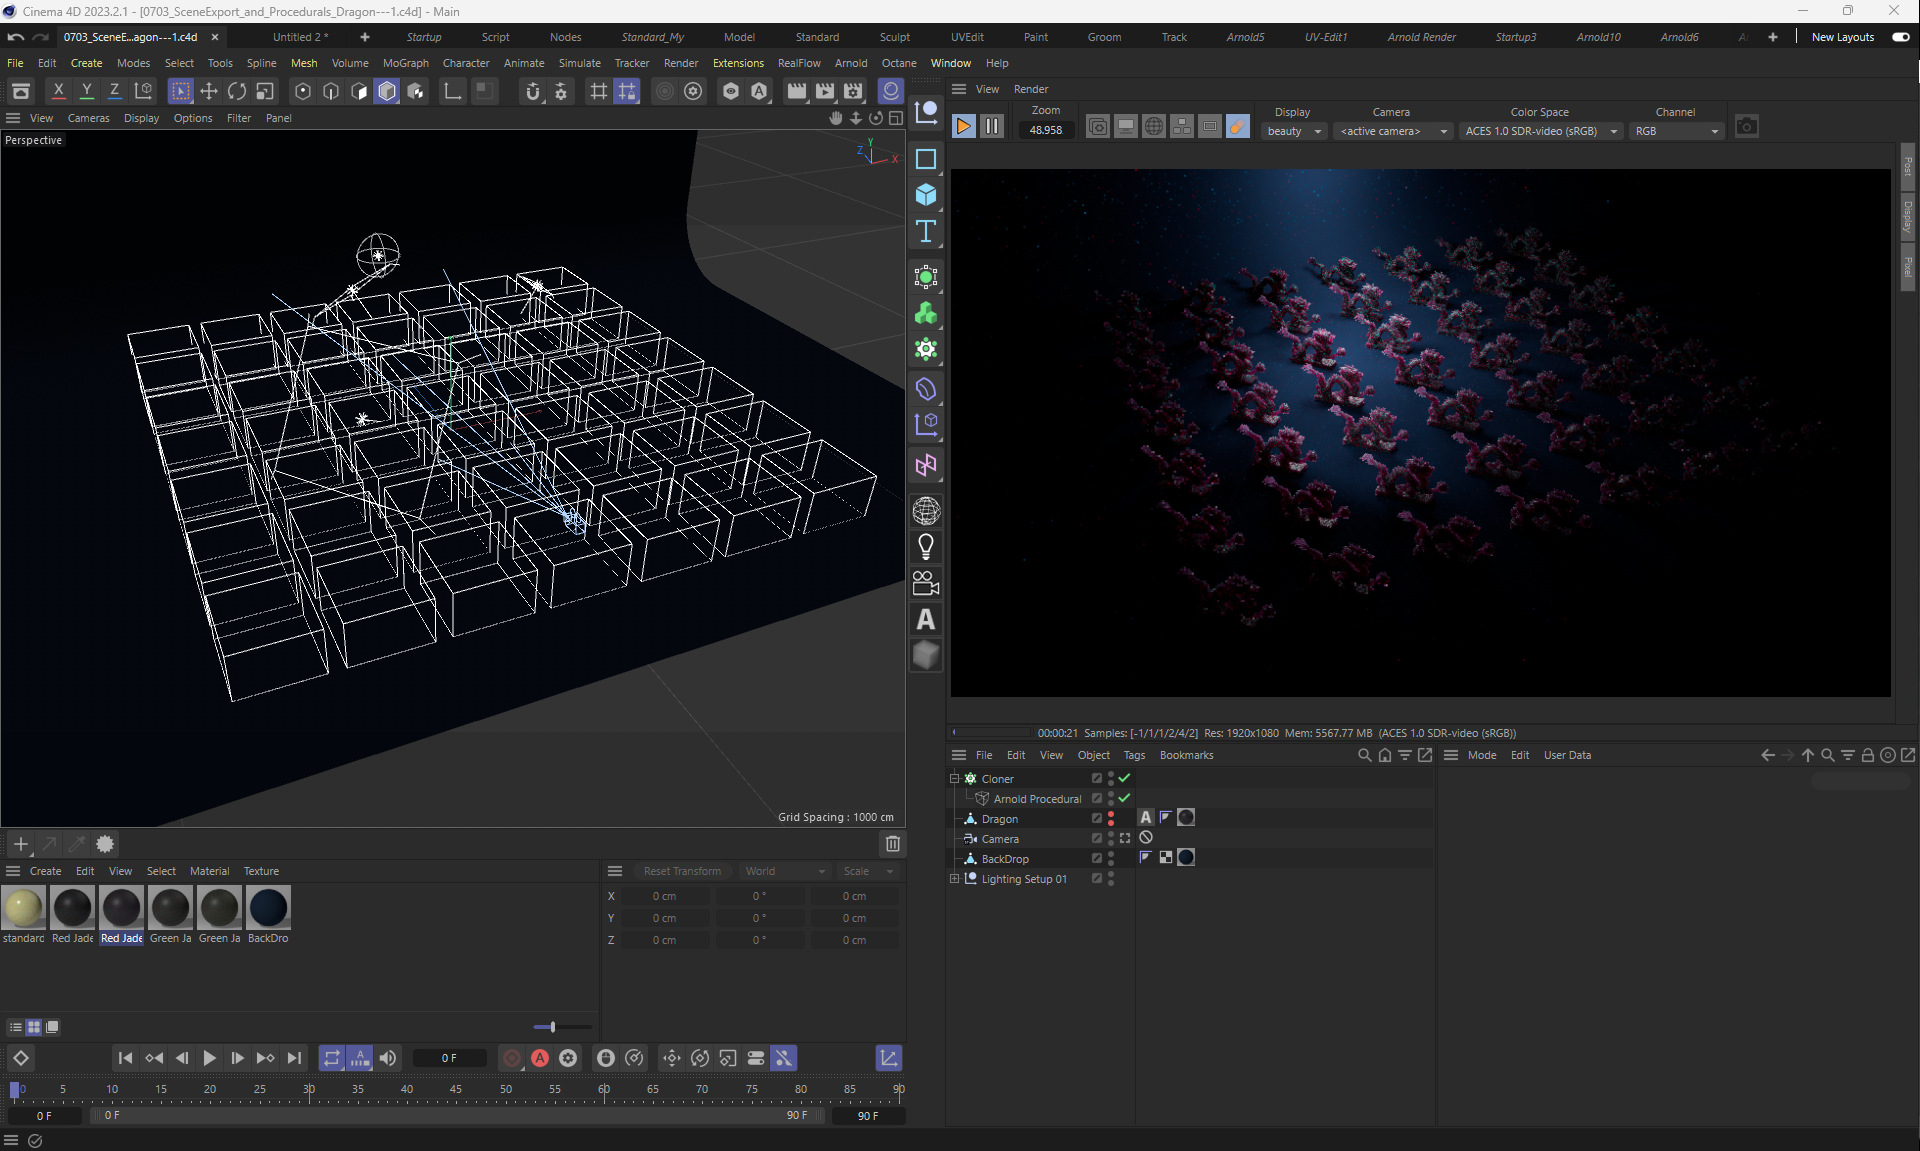Expand the Lighting Setup 01 group
Viewport: 1920px width, 1151px height.
pos(954,878)
